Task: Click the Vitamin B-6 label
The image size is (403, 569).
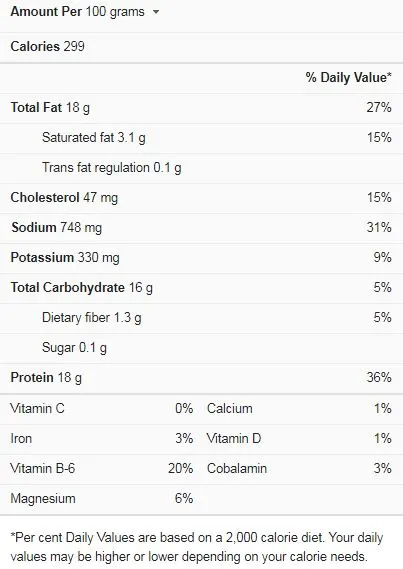Action: pos(43,468)
